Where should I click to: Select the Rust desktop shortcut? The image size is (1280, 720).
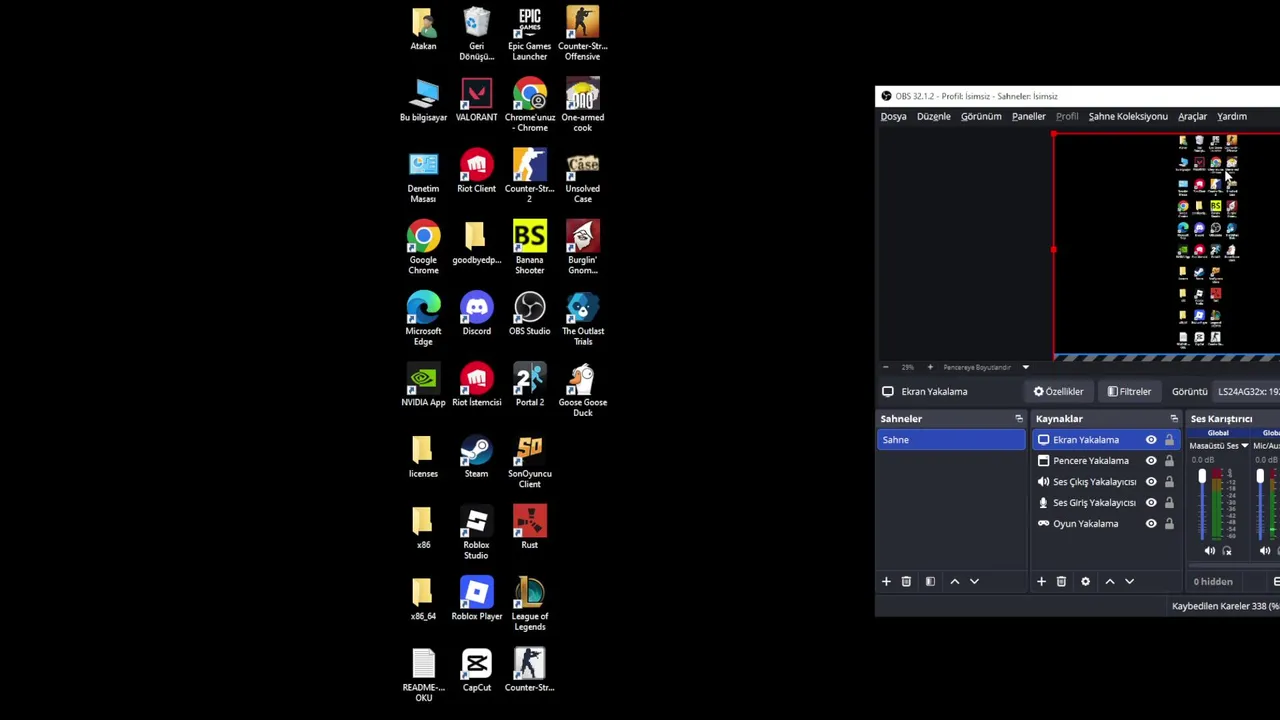tap(529, 527)
